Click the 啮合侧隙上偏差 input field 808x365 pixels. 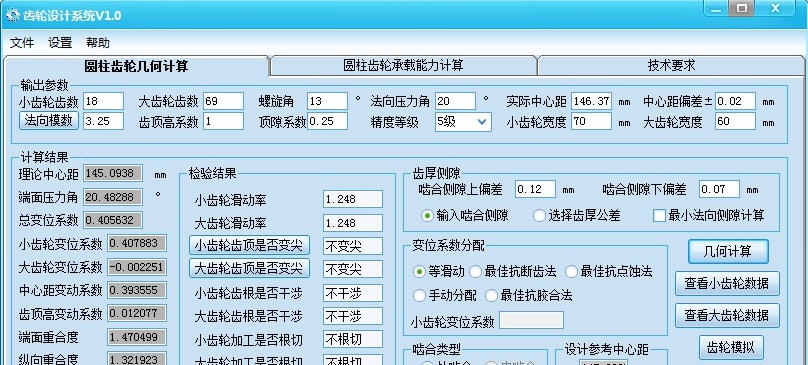pos(535,189)
